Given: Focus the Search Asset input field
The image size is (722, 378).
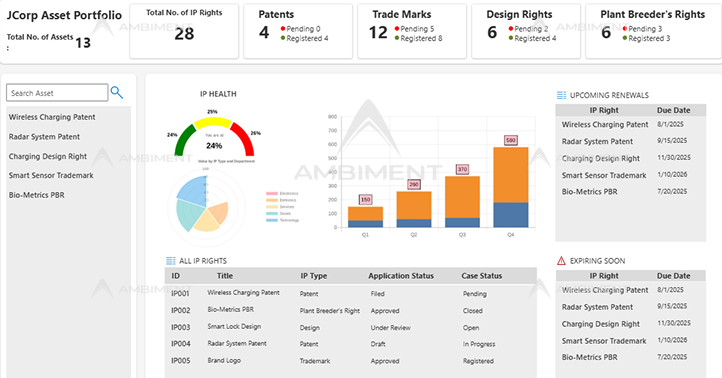Looking at the screenshot, I should 57,93.
